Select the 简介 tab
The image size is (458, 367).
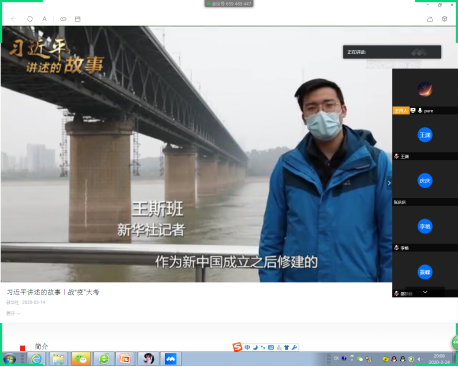(41, 346)
